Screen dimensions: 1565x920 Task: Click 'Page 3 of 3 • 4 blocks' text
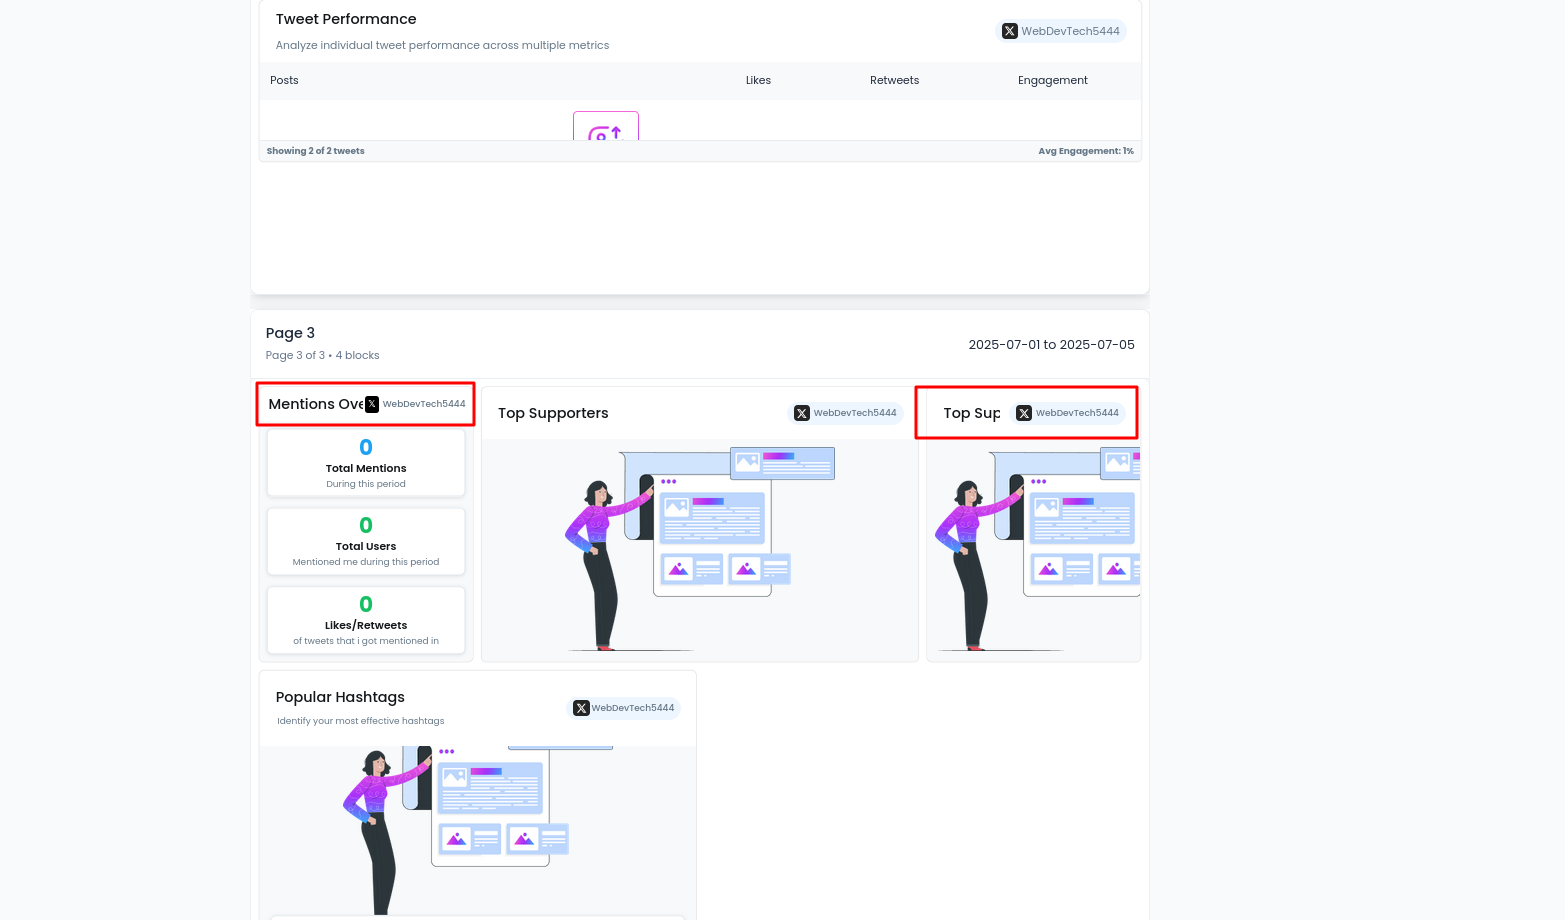(x=322, y=355)
